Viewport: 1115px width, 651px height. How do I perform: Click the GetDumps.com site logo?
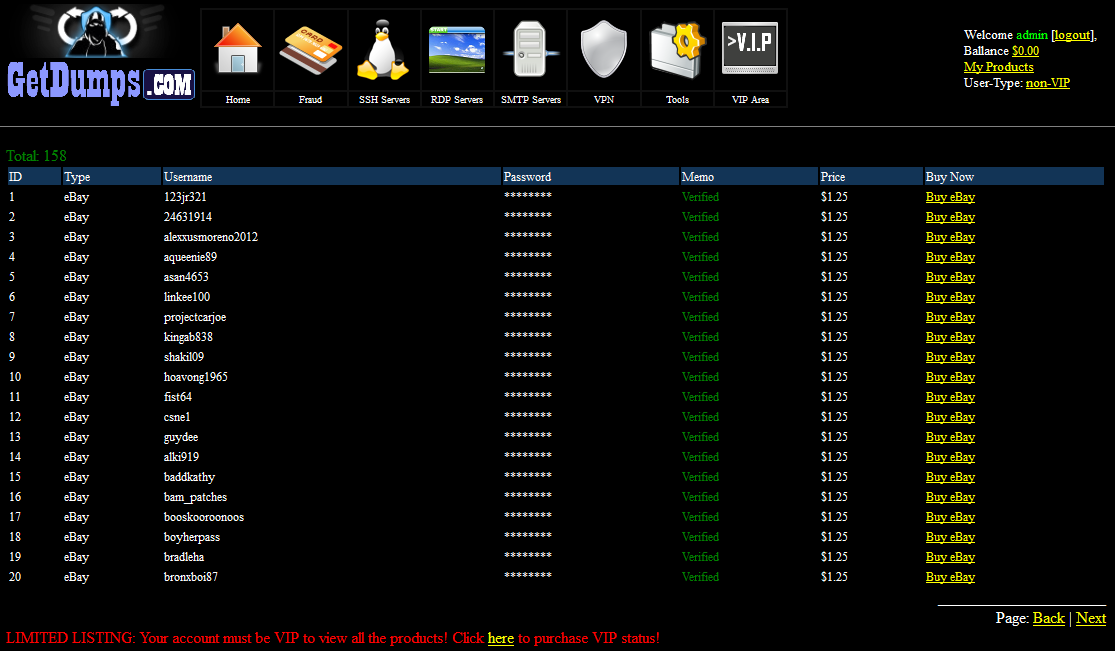(x=100, y=55)
